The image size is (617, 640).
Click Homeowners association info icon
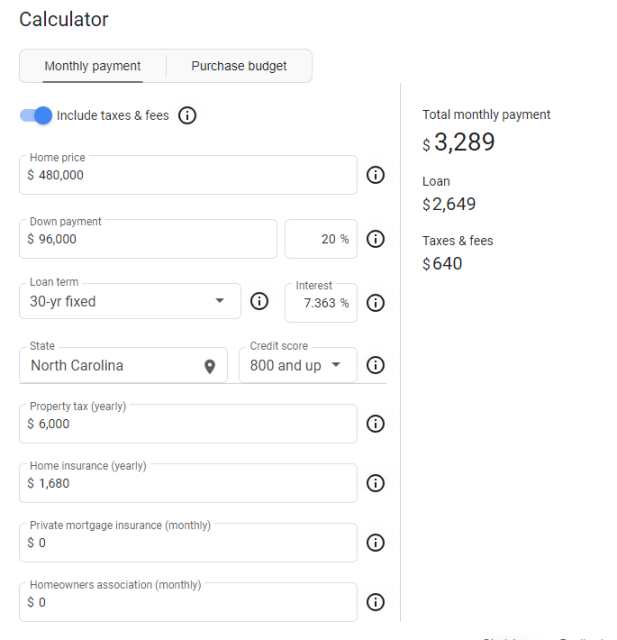tap(375, 602)
